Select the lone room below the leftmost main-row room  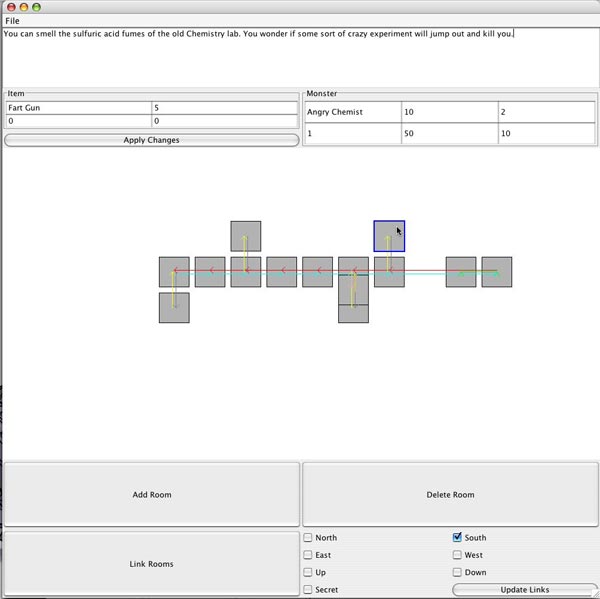coord(174,308)
